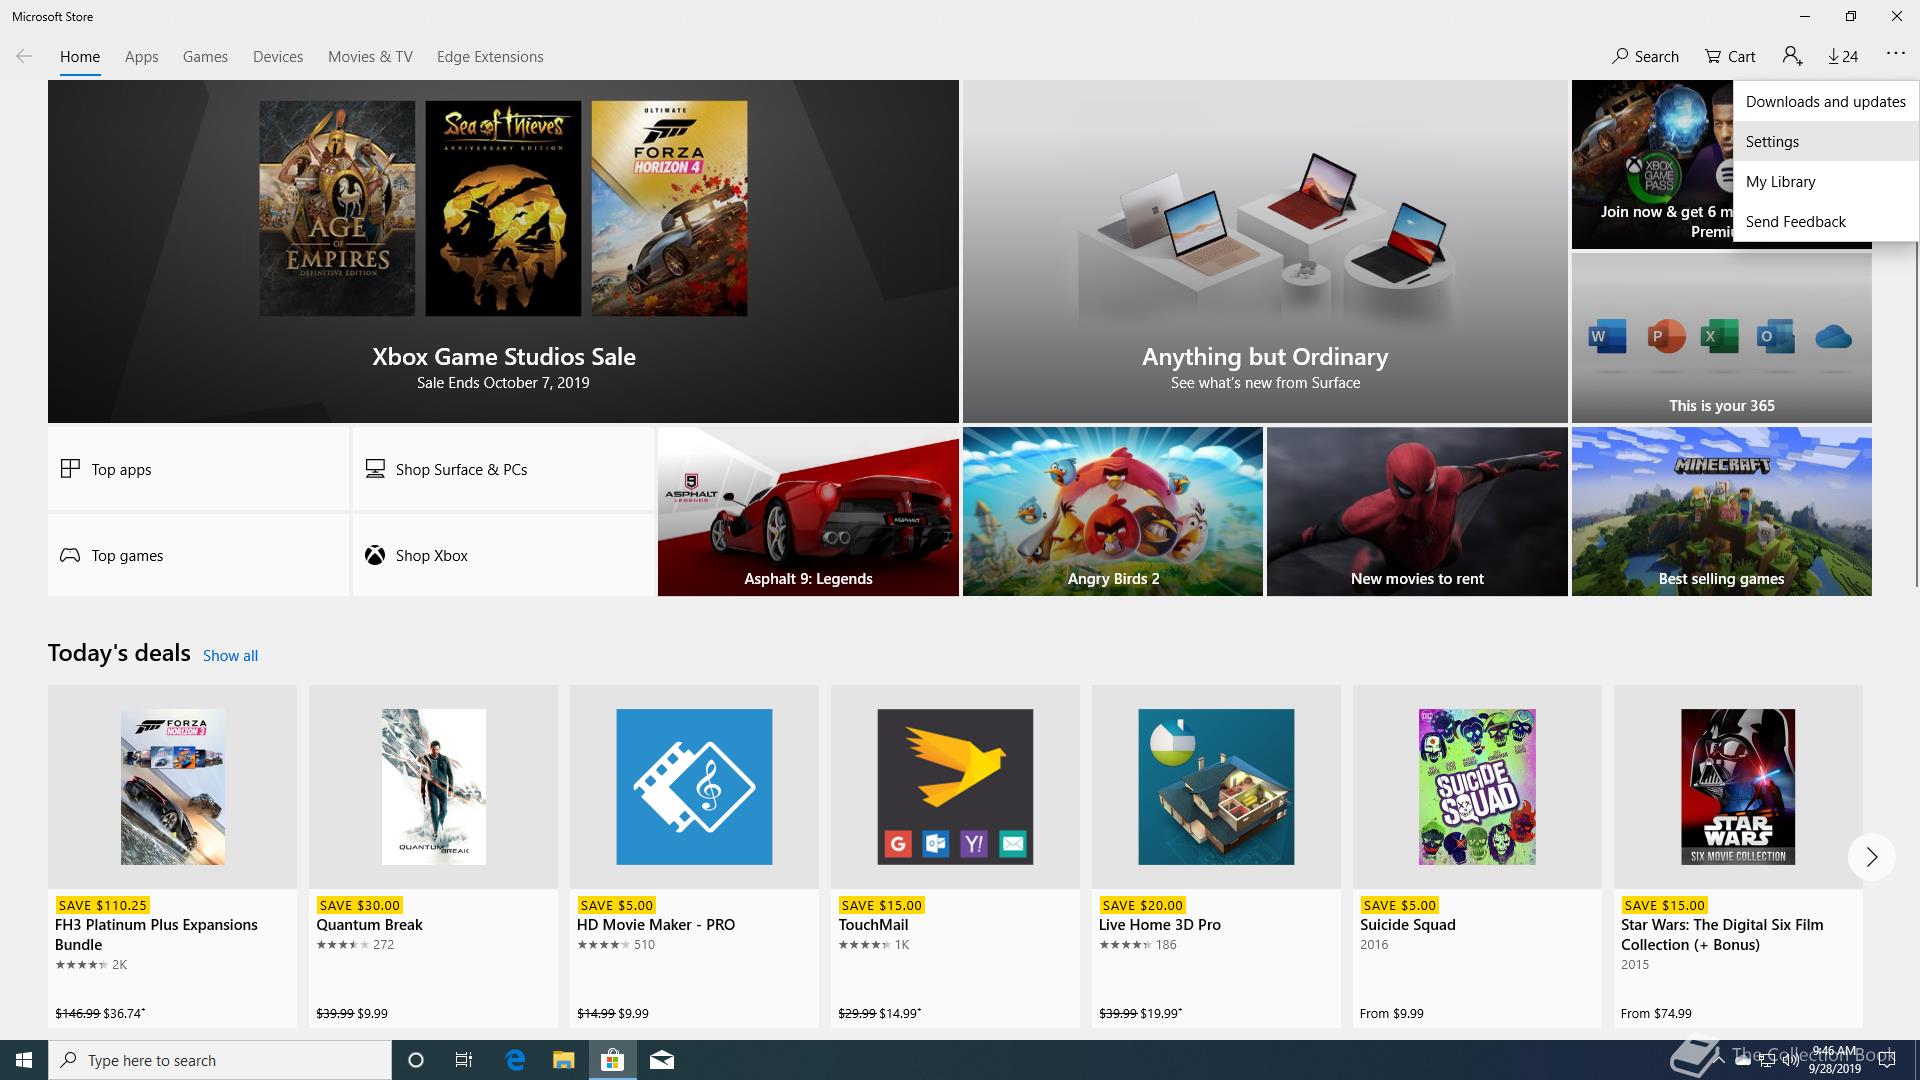Switch to the Games tab
Viewport: 1920px width, 1080px height.
pos(205,57)
